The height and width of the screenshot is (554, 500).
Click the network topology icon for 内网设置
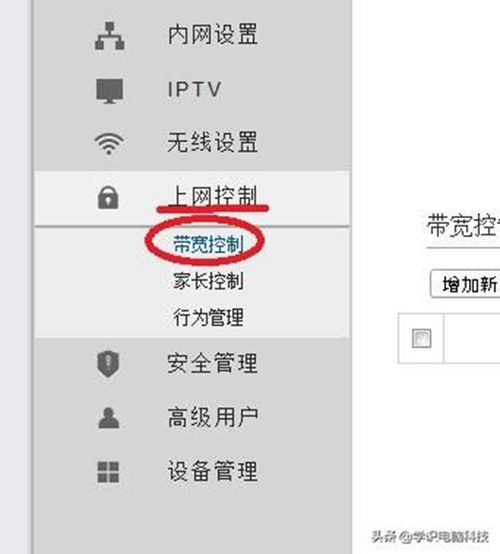110,36
